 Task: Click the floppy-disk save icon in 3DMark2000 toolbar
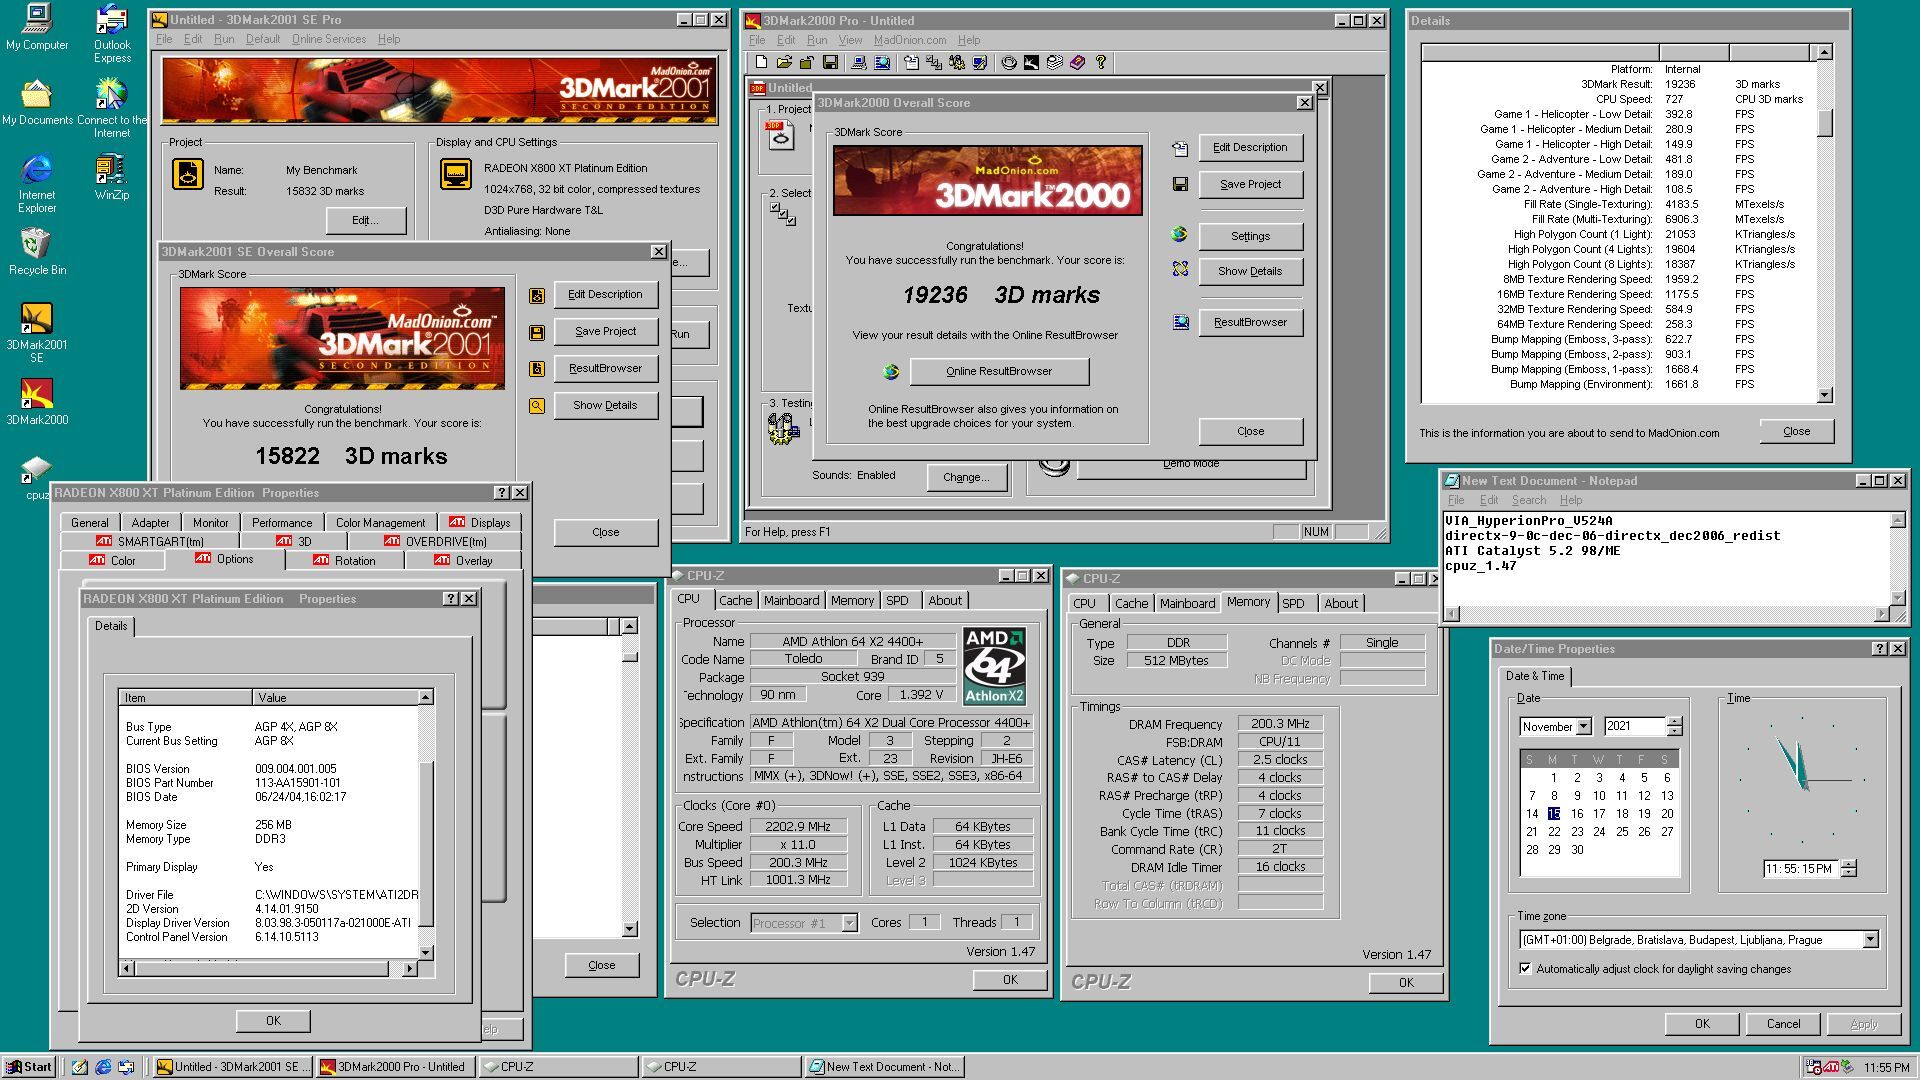click(830, 62)
